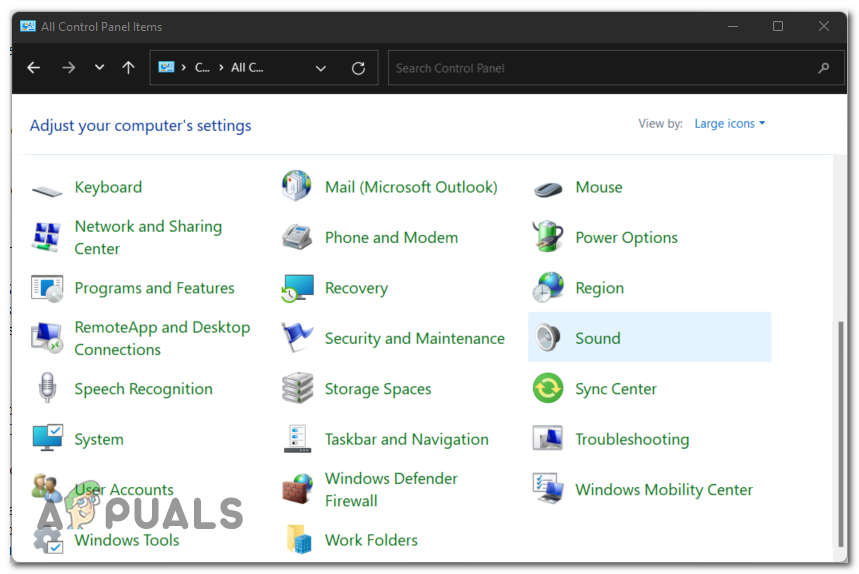
Task: Refresh the Control Panel view
Action: click(x=358, y=68)
